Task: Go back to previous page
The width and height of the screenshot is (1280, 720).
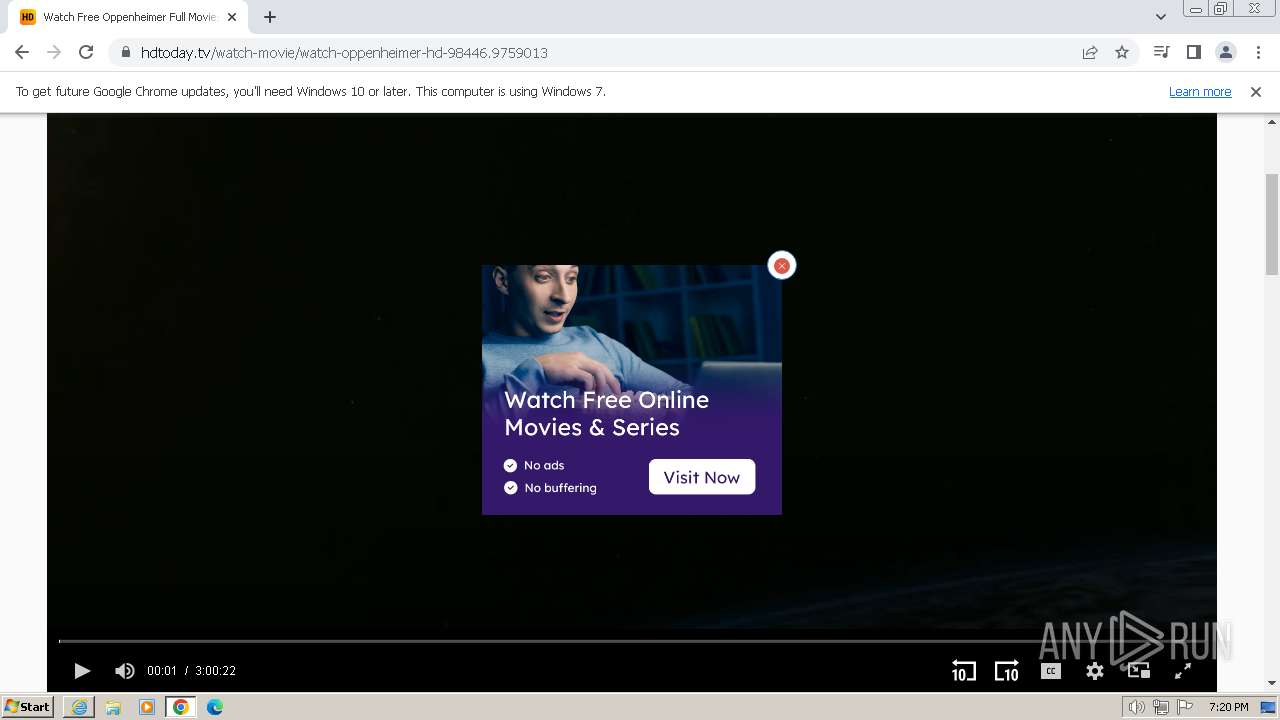Action: [x=22, y=52]
